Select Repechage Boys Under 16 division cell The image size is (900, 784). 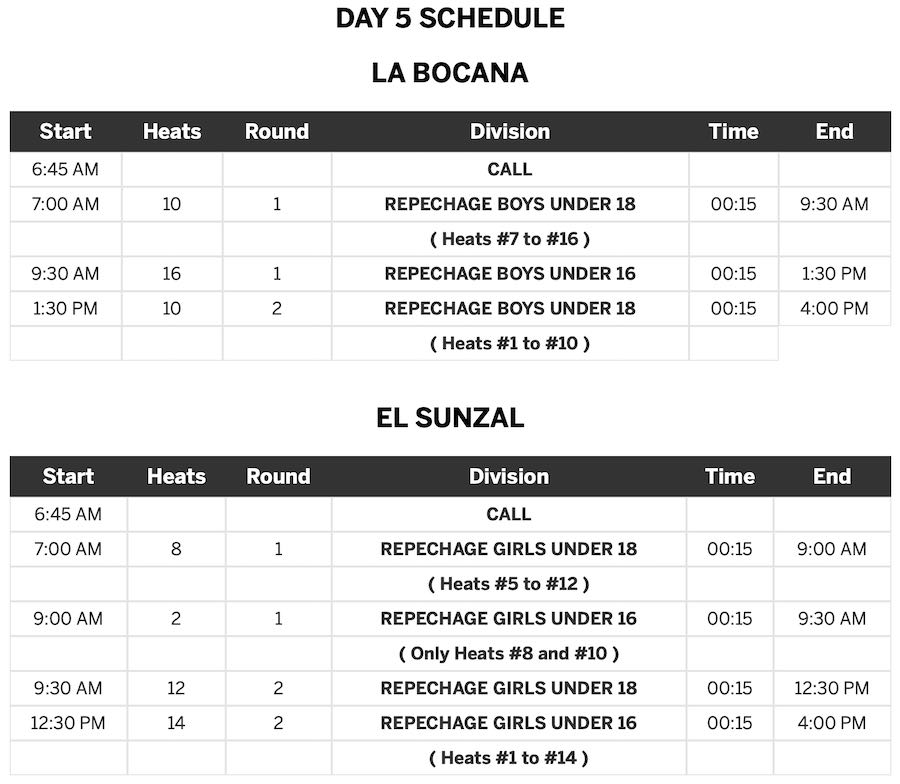(510, 274)
